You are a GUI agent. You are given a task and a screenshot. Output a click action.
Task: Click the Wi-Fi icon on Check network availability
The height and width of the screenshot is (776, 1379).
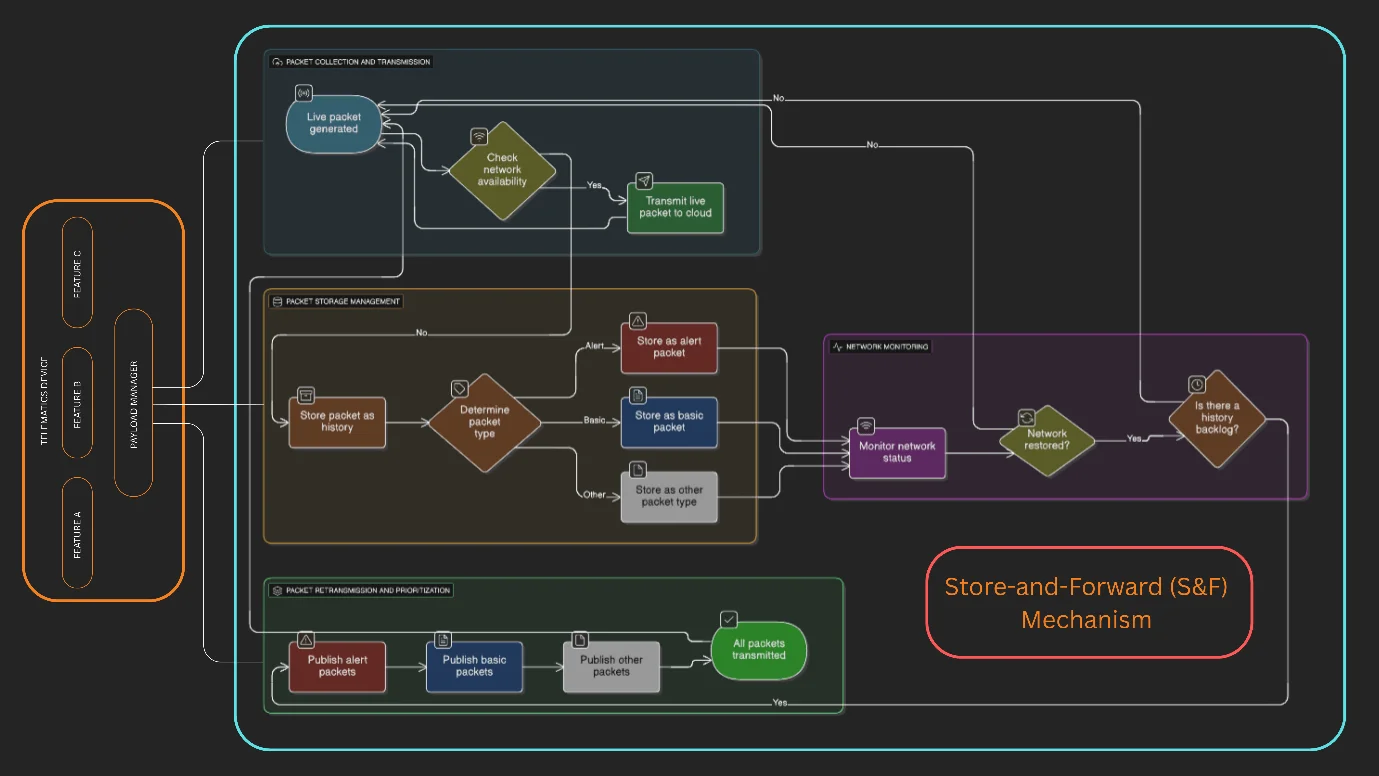point(479,137)
